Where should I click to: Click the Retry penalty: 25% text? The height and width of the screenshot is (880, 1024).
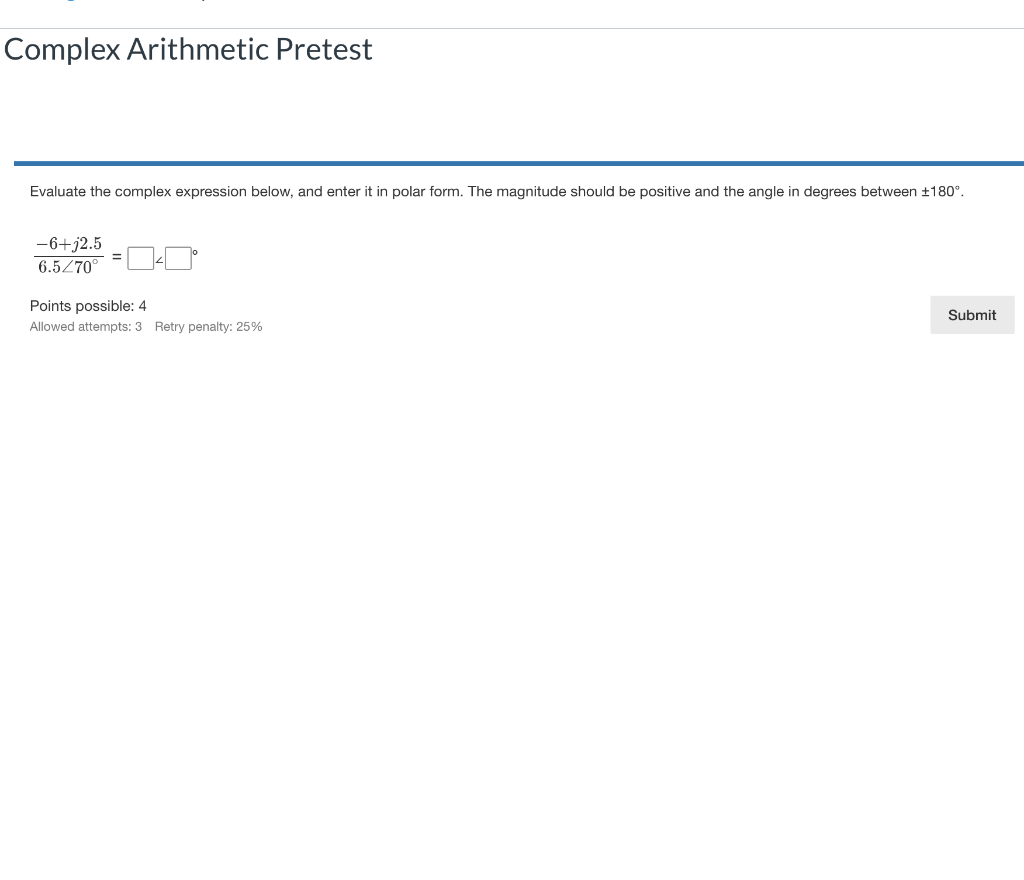(x=208, y=326)
